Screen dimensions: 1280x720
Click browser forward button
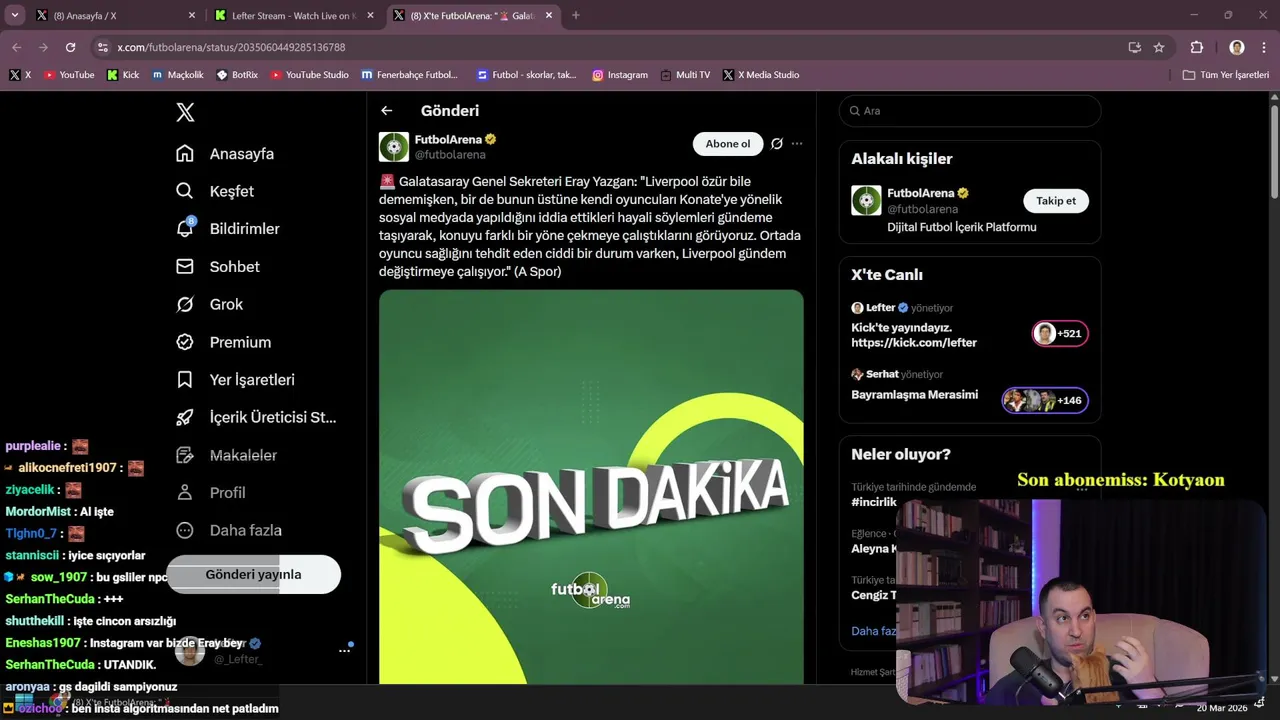(43, 47)
